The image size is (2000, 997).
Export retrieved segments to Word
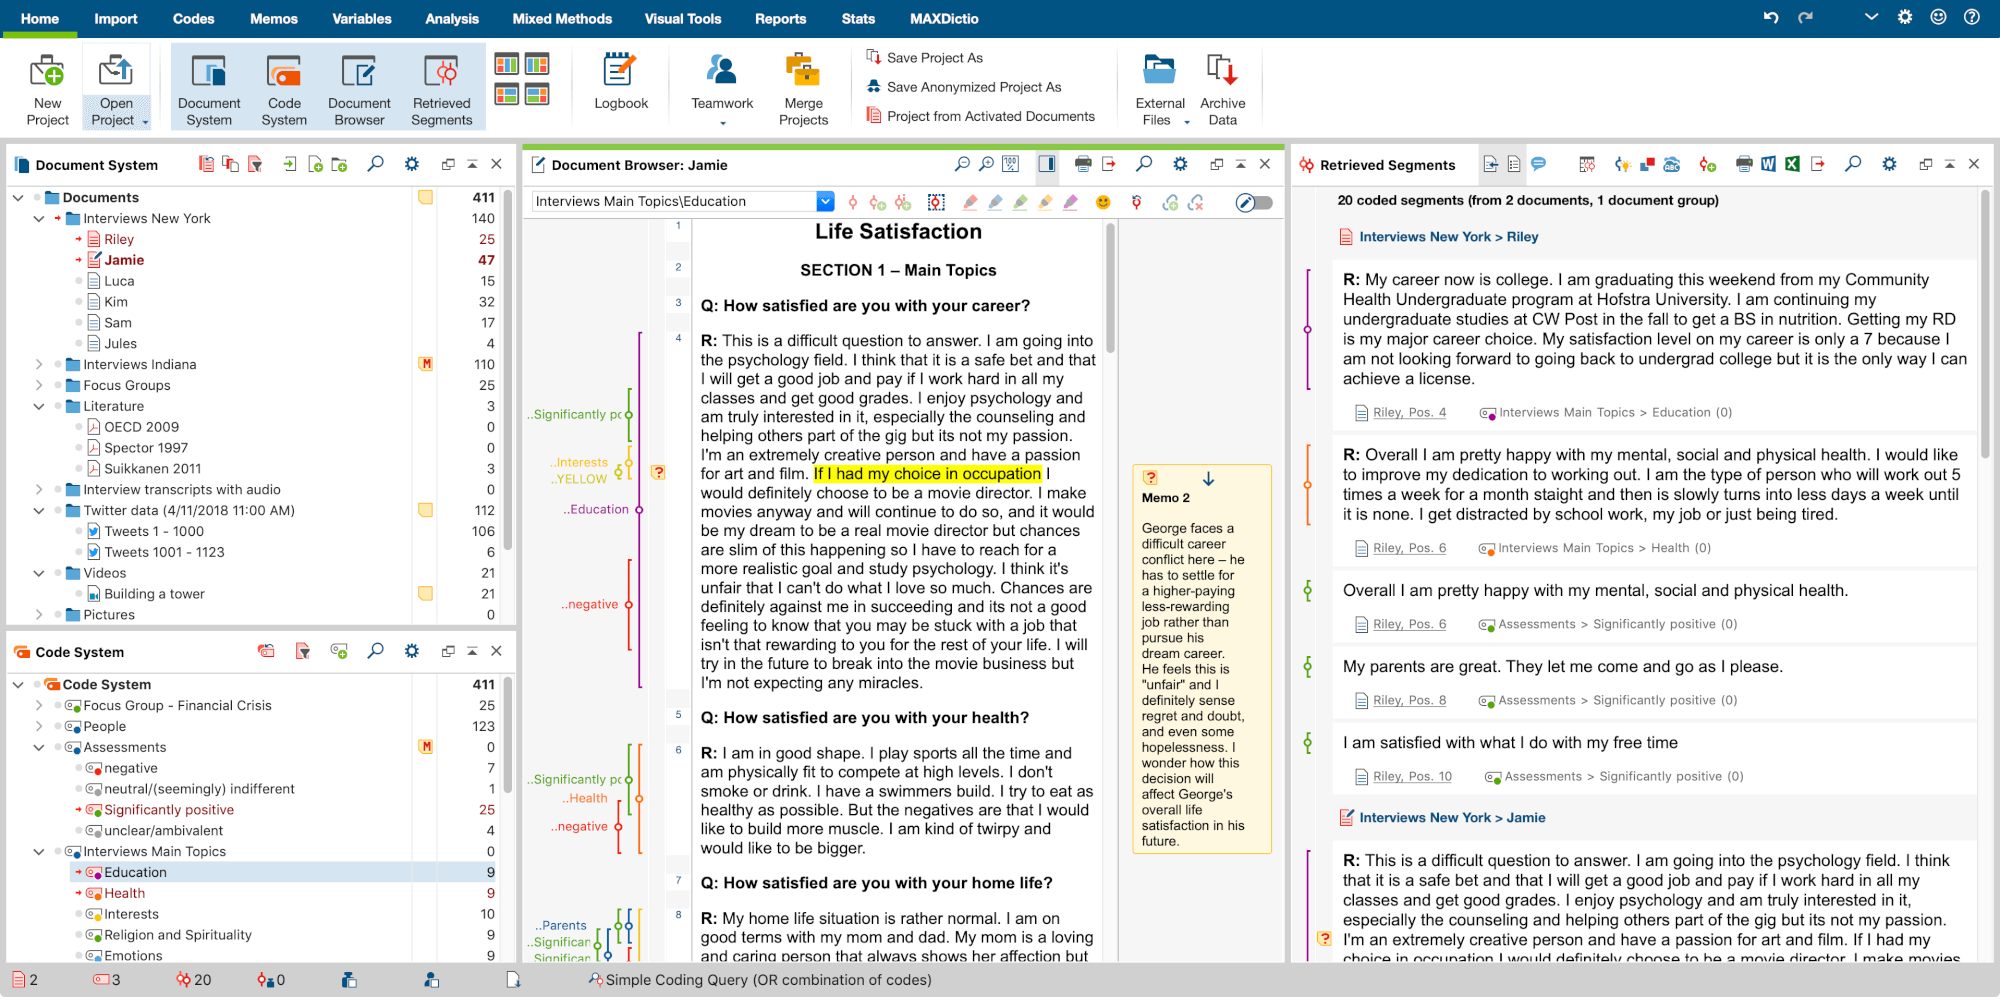(x=1768, y=164)
